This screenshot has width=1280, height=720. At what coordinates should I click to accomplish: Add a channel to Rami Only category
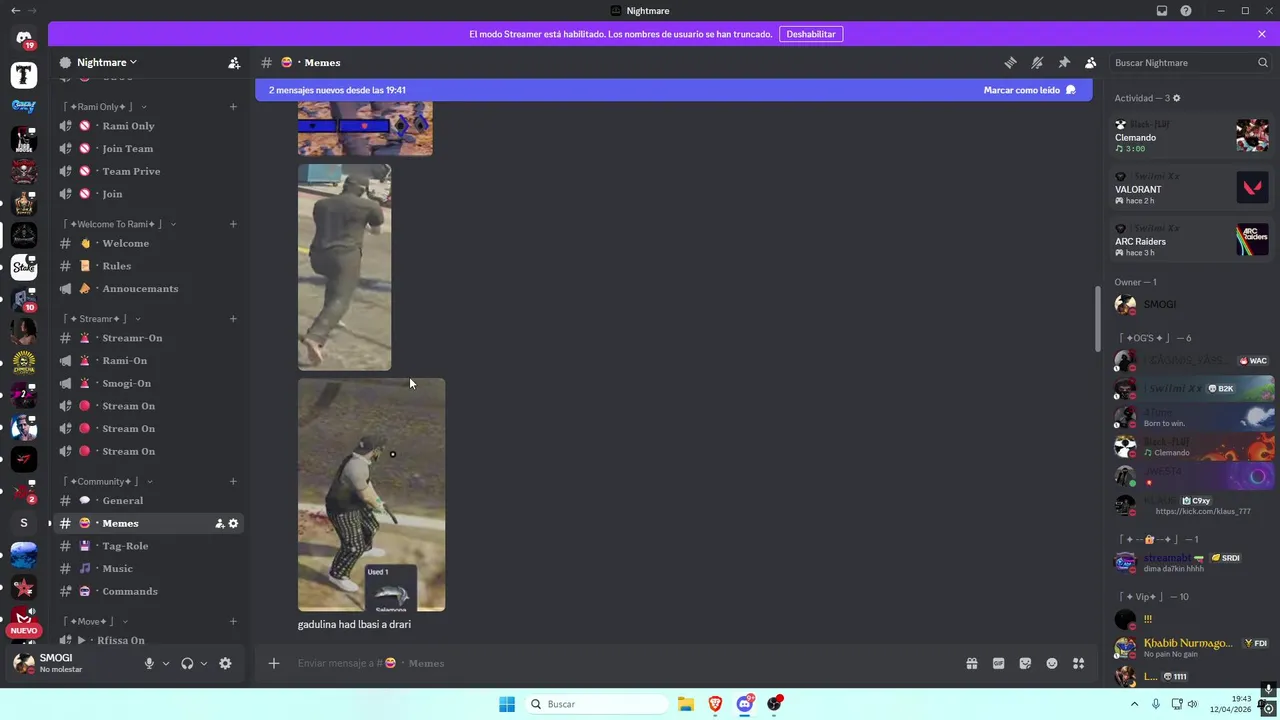(x=233, y=107)
